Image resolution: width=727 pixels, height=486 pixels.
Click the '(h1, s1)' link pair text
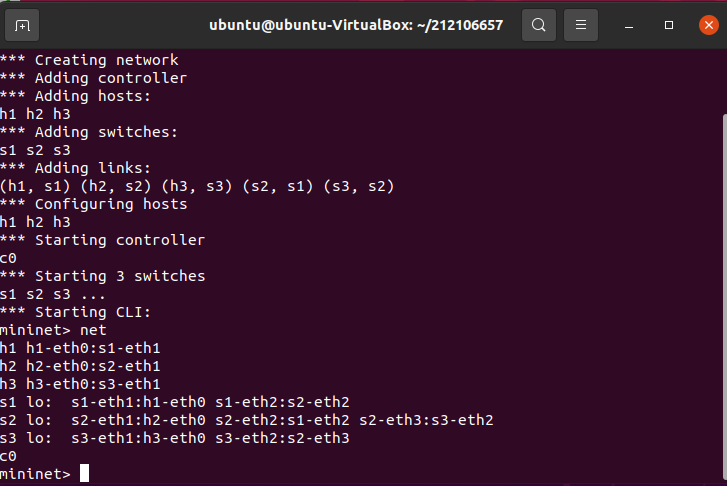point(35,186)
